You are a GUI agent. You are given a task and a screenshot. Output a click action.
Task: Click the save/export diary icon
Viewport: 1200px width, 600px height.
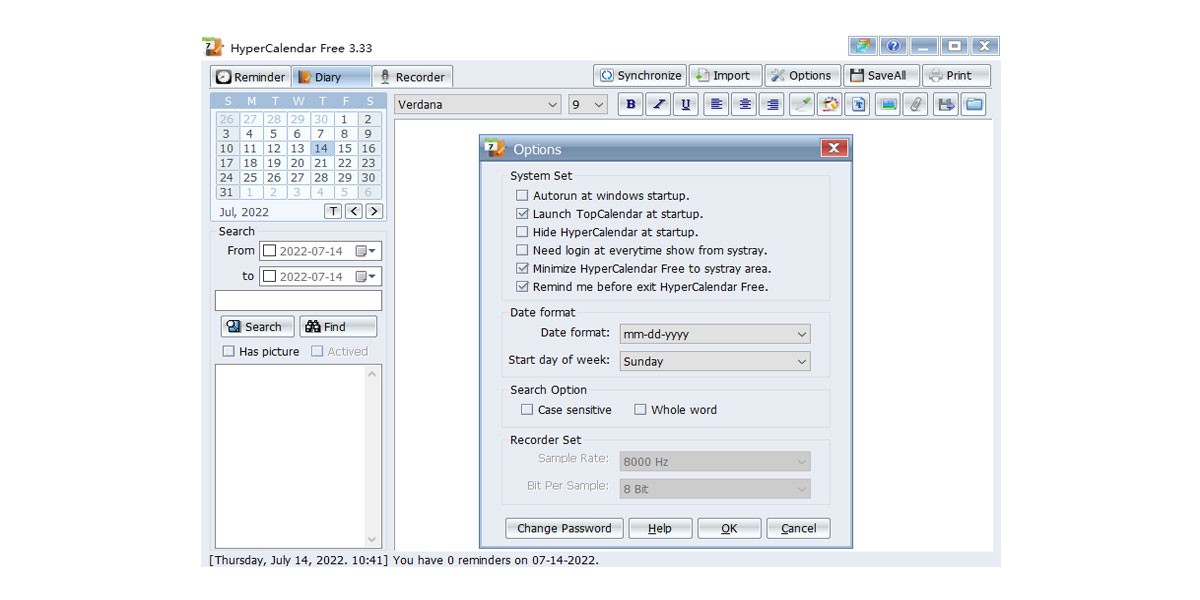[946, 104]
